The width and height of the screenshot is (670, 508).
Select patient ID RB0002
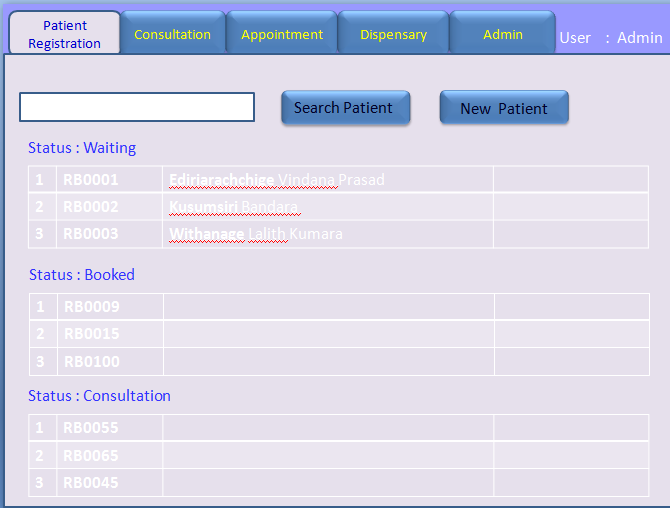pos(91,207)
